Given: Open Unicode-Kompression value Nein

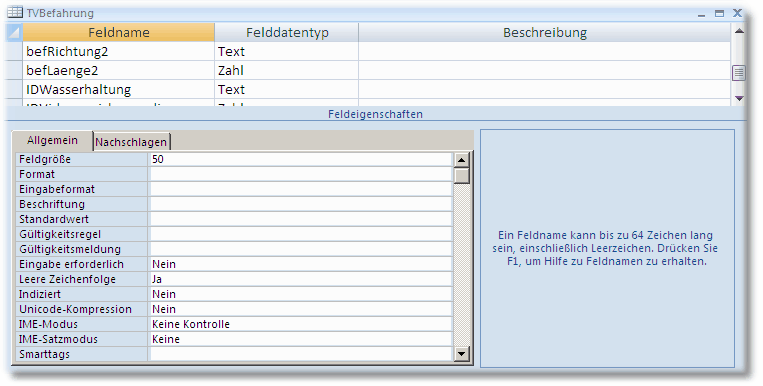Looking at the screenshot, I should (301, 309).
